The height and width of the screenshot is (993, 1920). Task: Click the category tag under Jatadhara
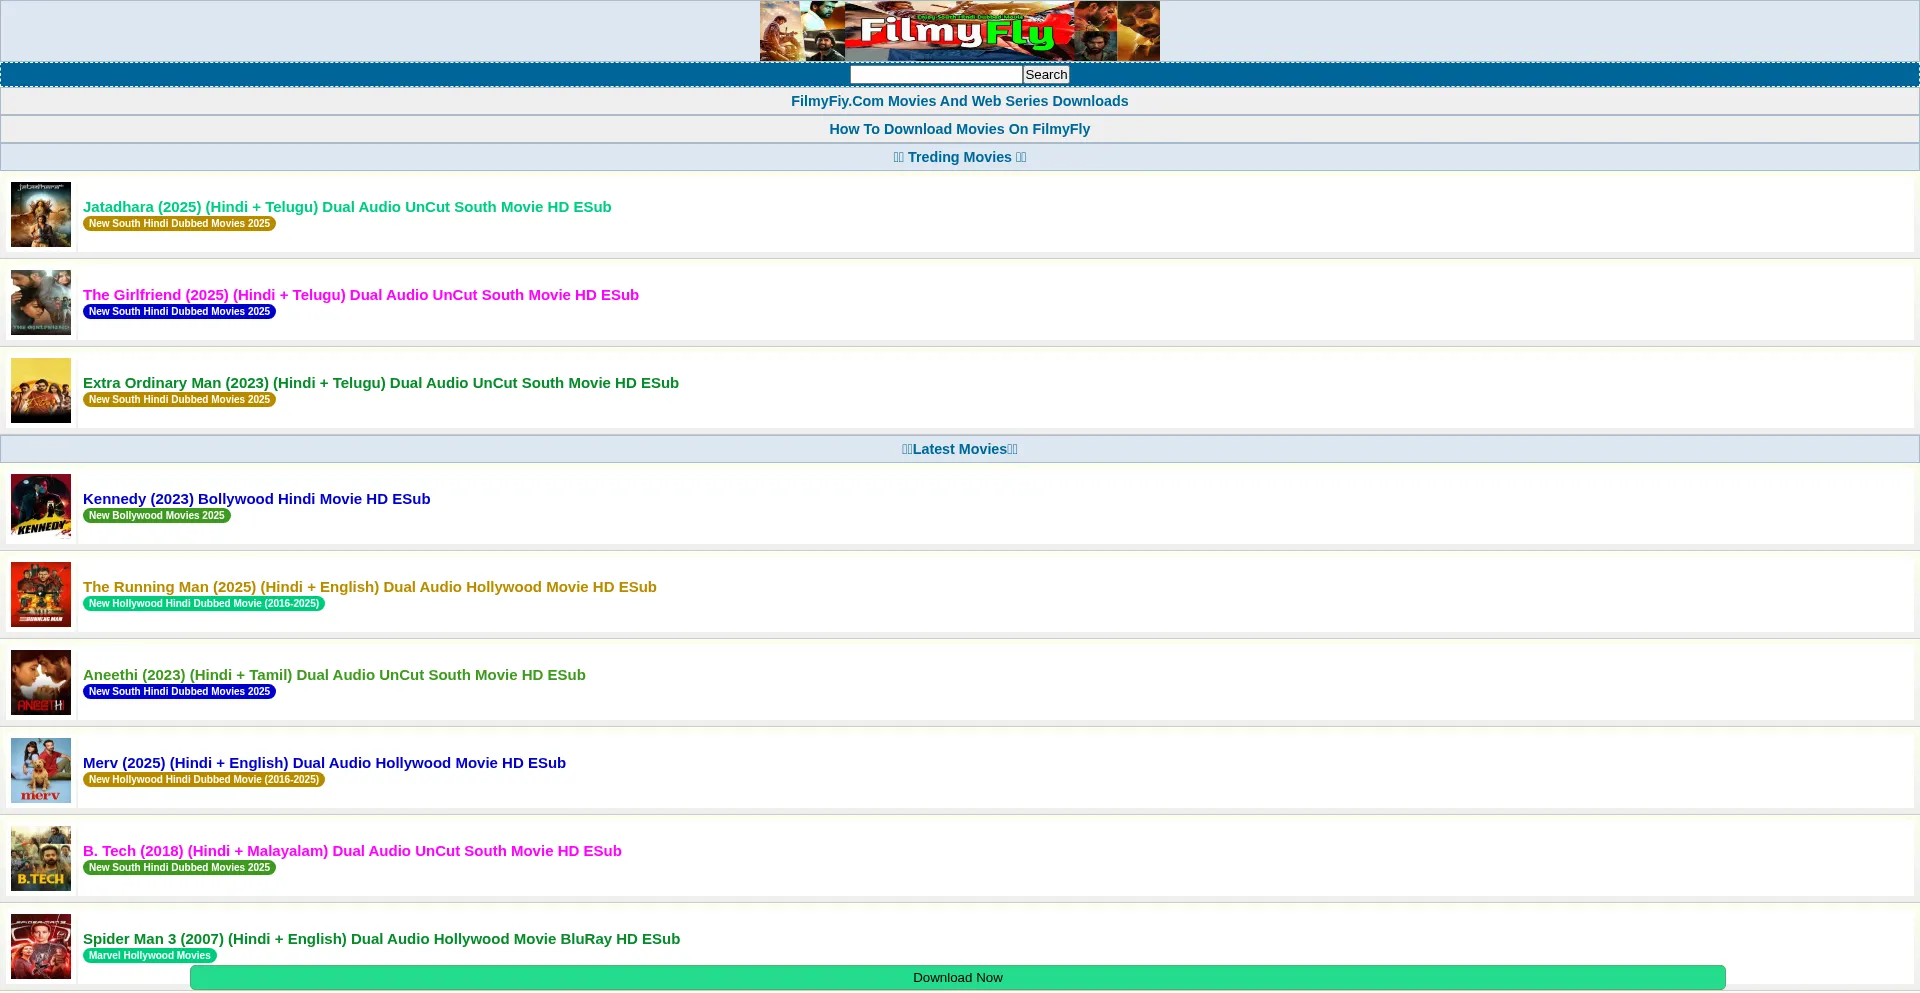(x=179, y=224)
